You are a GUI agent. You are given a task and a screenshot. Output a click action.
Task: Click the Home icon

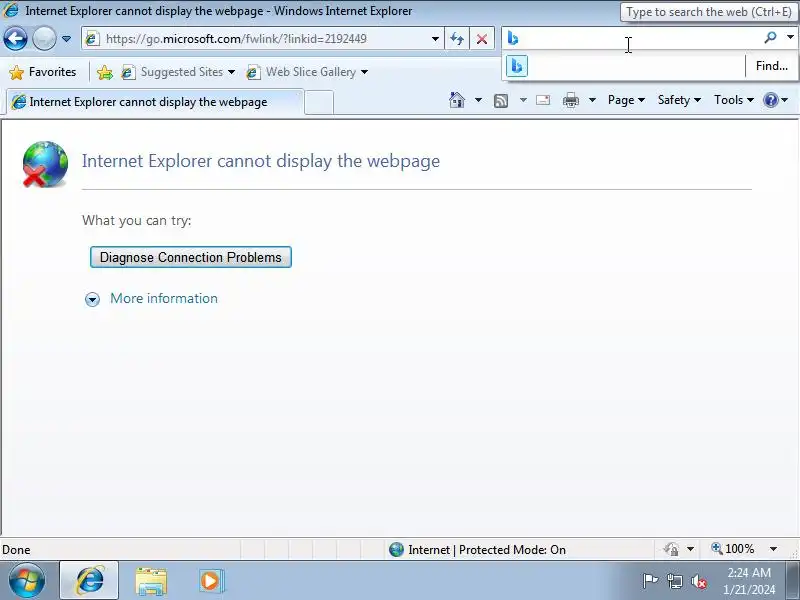[457, 100]
